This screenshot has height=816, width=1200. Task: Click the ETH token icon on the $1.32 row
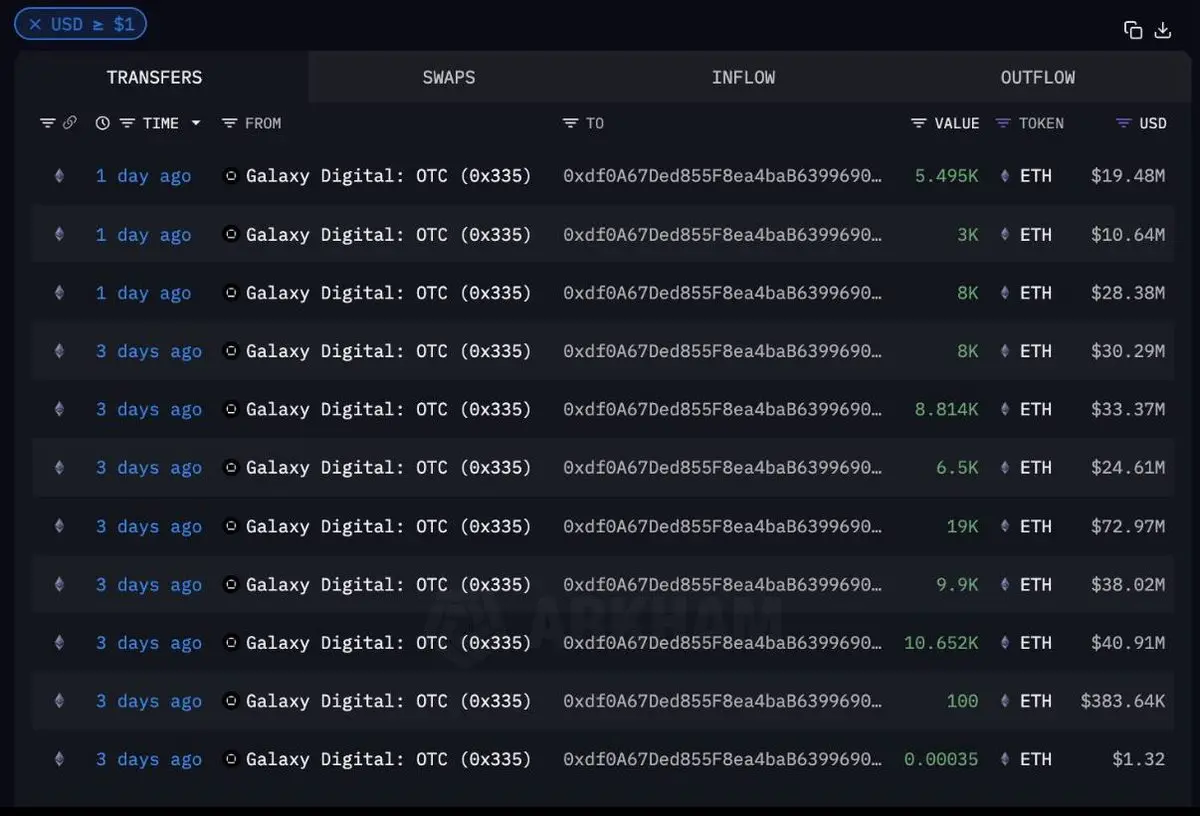tap(1005, 759)
